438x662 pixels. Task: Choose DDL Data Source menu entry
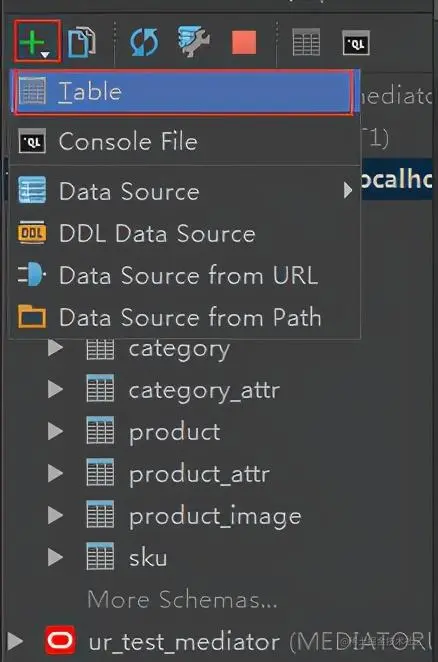coord(184,233)
